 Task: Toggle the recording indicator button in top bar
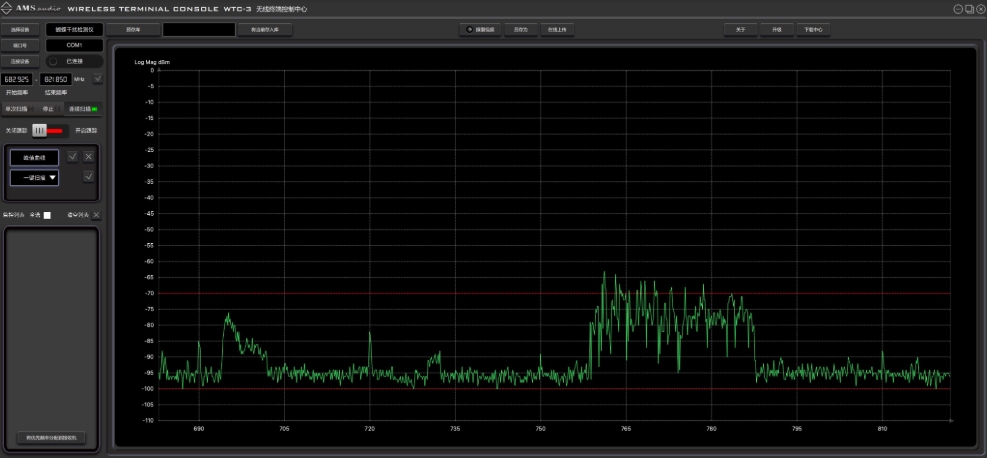480,30
